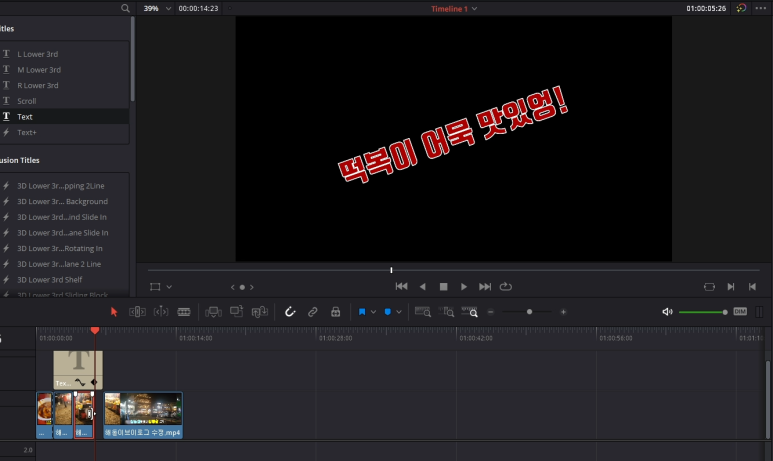Choose the Trim edit mode tool
Image resolution: width=773 pixels, height=461 pixels.
(137, 312)
